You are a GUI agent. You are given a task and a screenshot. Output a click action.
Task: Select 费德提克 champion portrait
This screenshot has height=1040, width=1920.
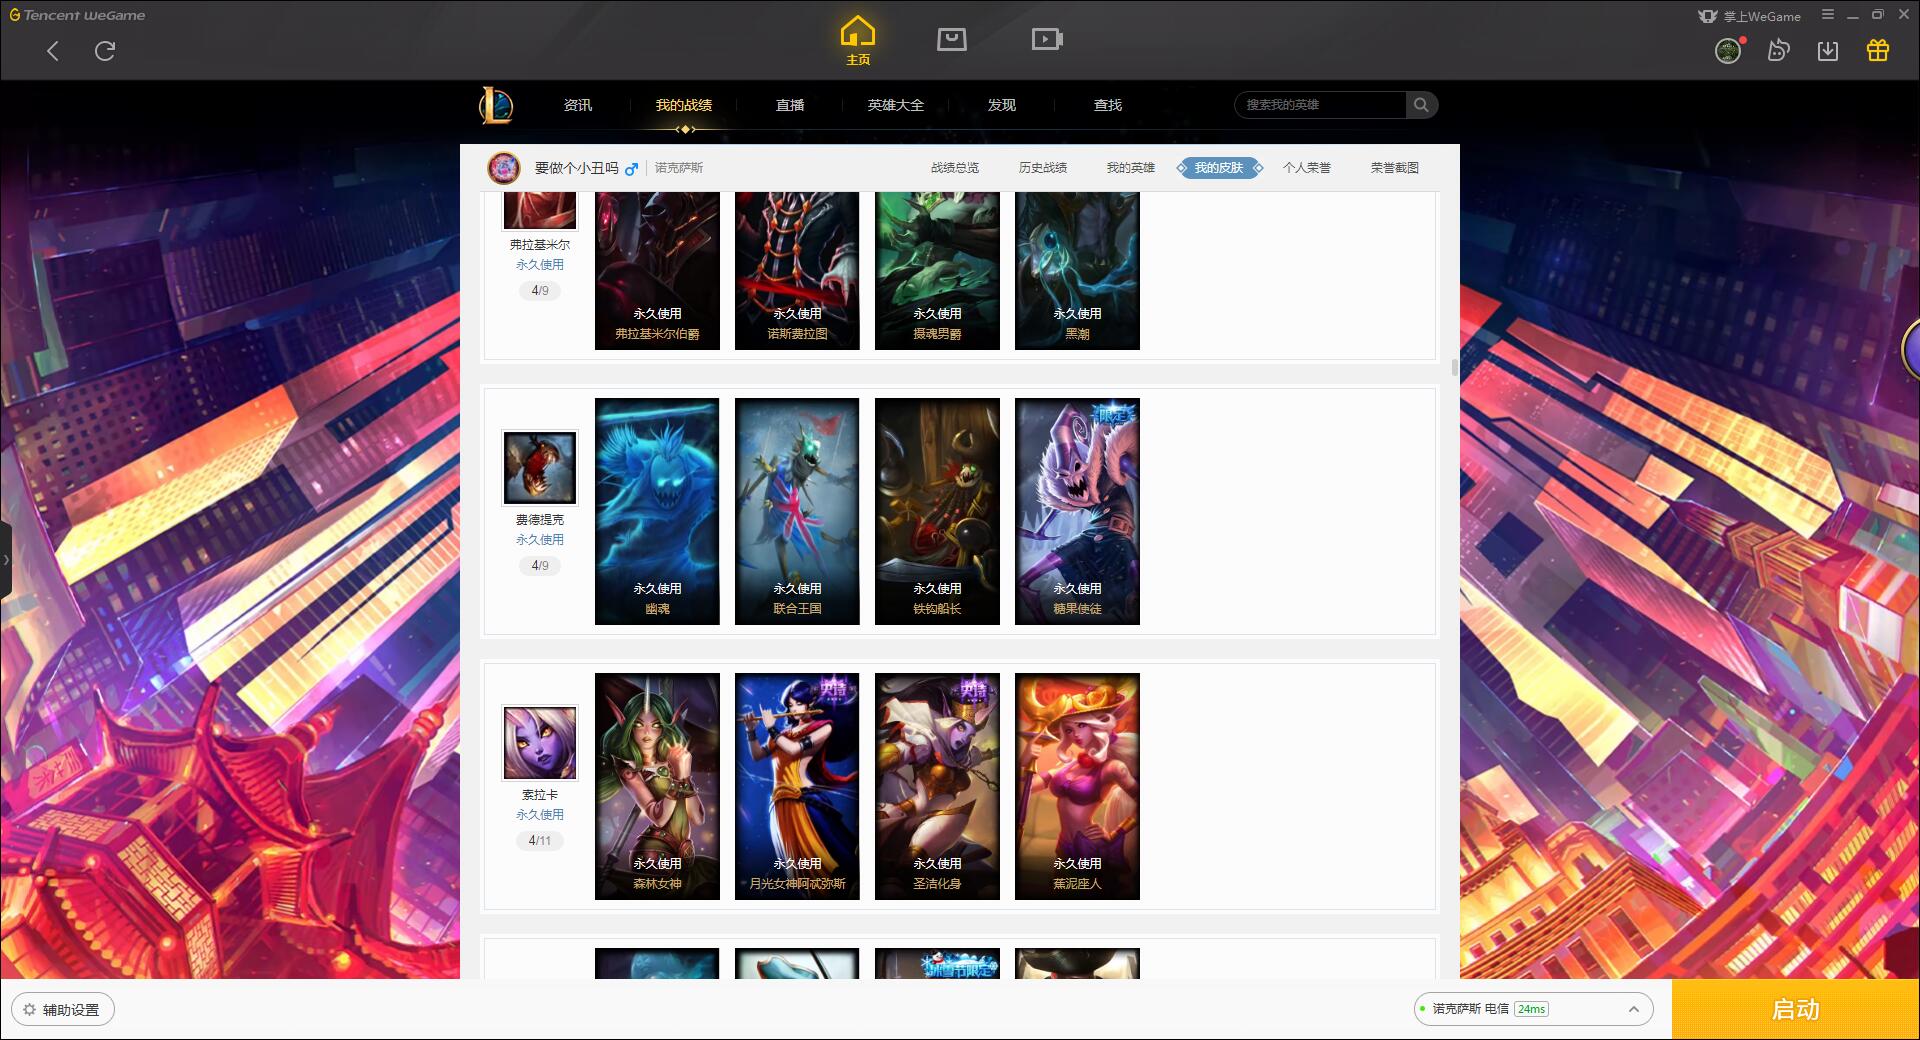[540, 468]
